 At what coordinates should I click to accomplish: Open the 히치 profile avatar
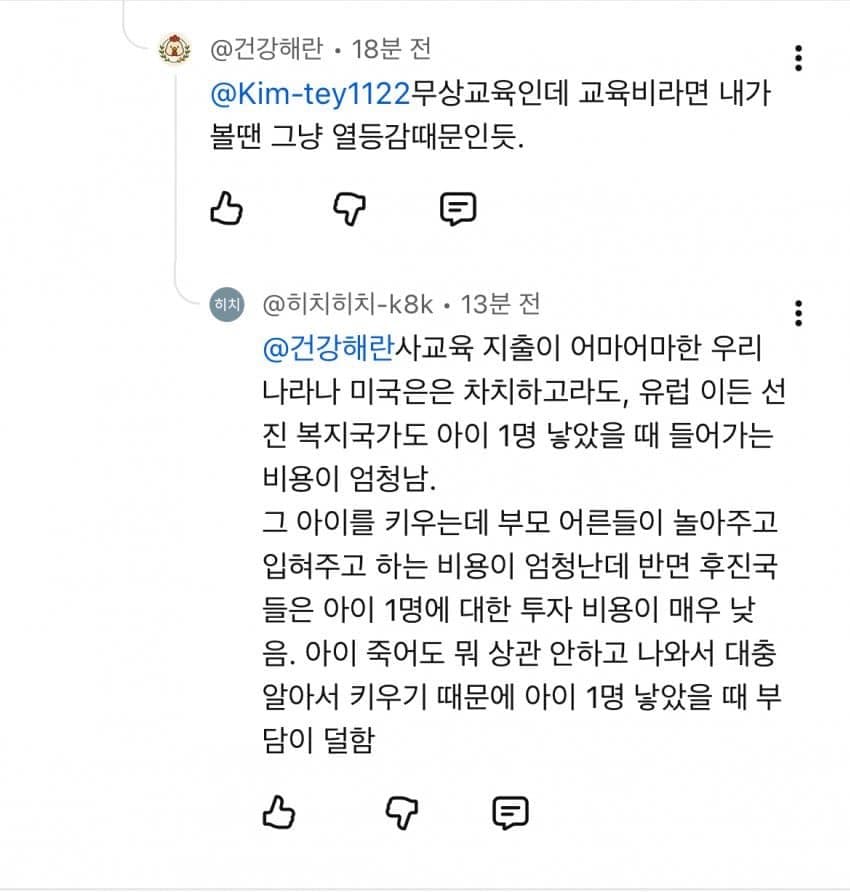(x=227, y=304)
